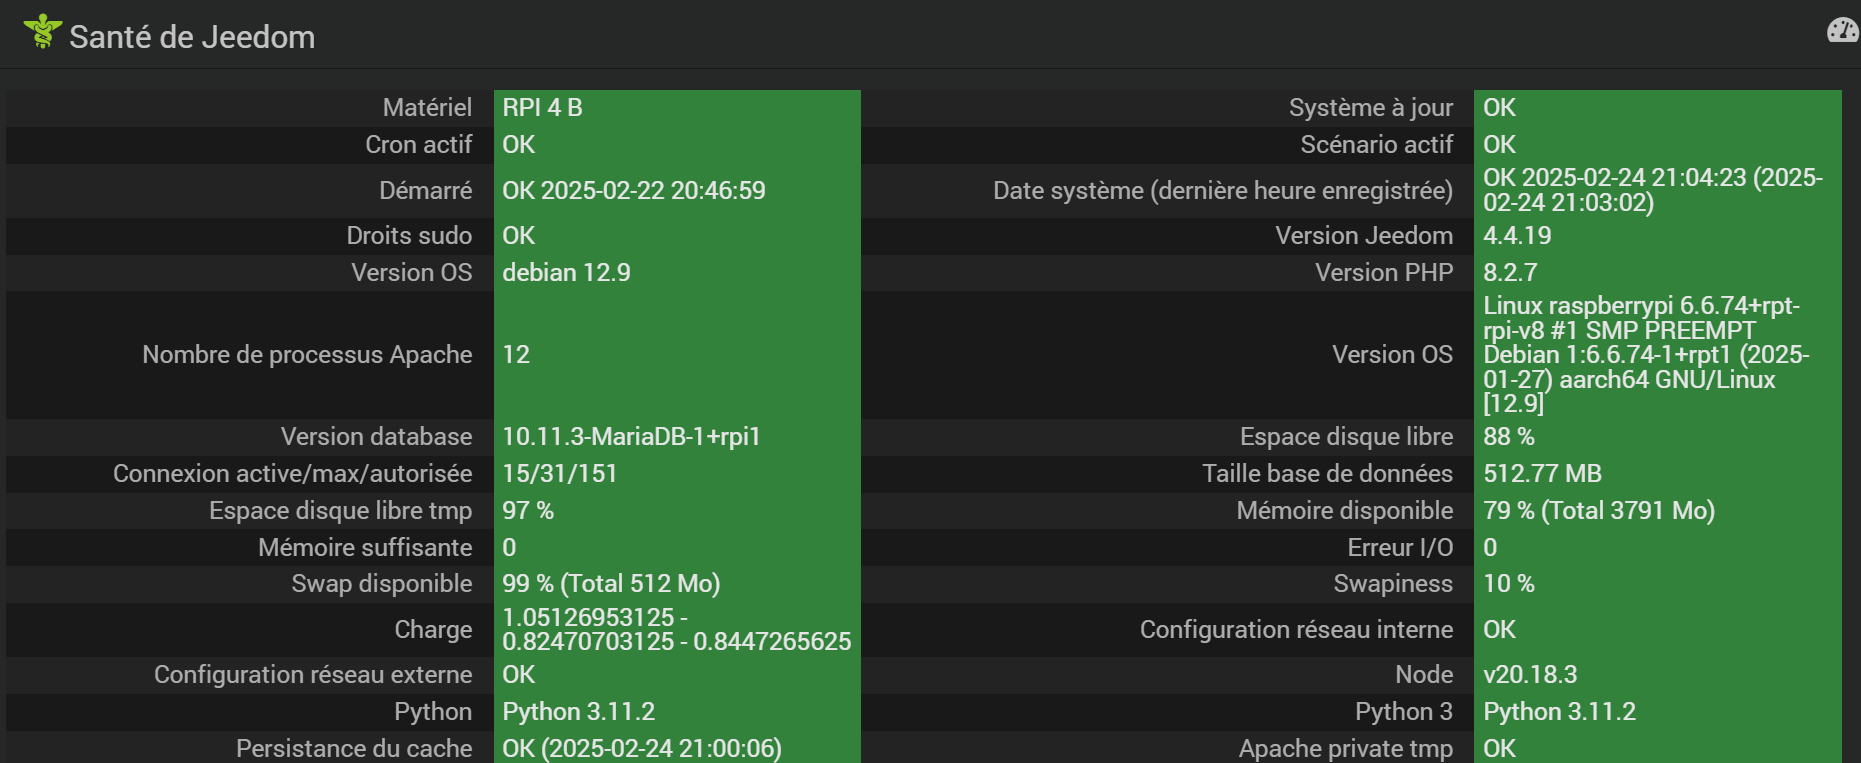The height and width of the screenshot is (763, 1861).
Task: Select the 'Apache private tmp' label
Action: 1346,748
